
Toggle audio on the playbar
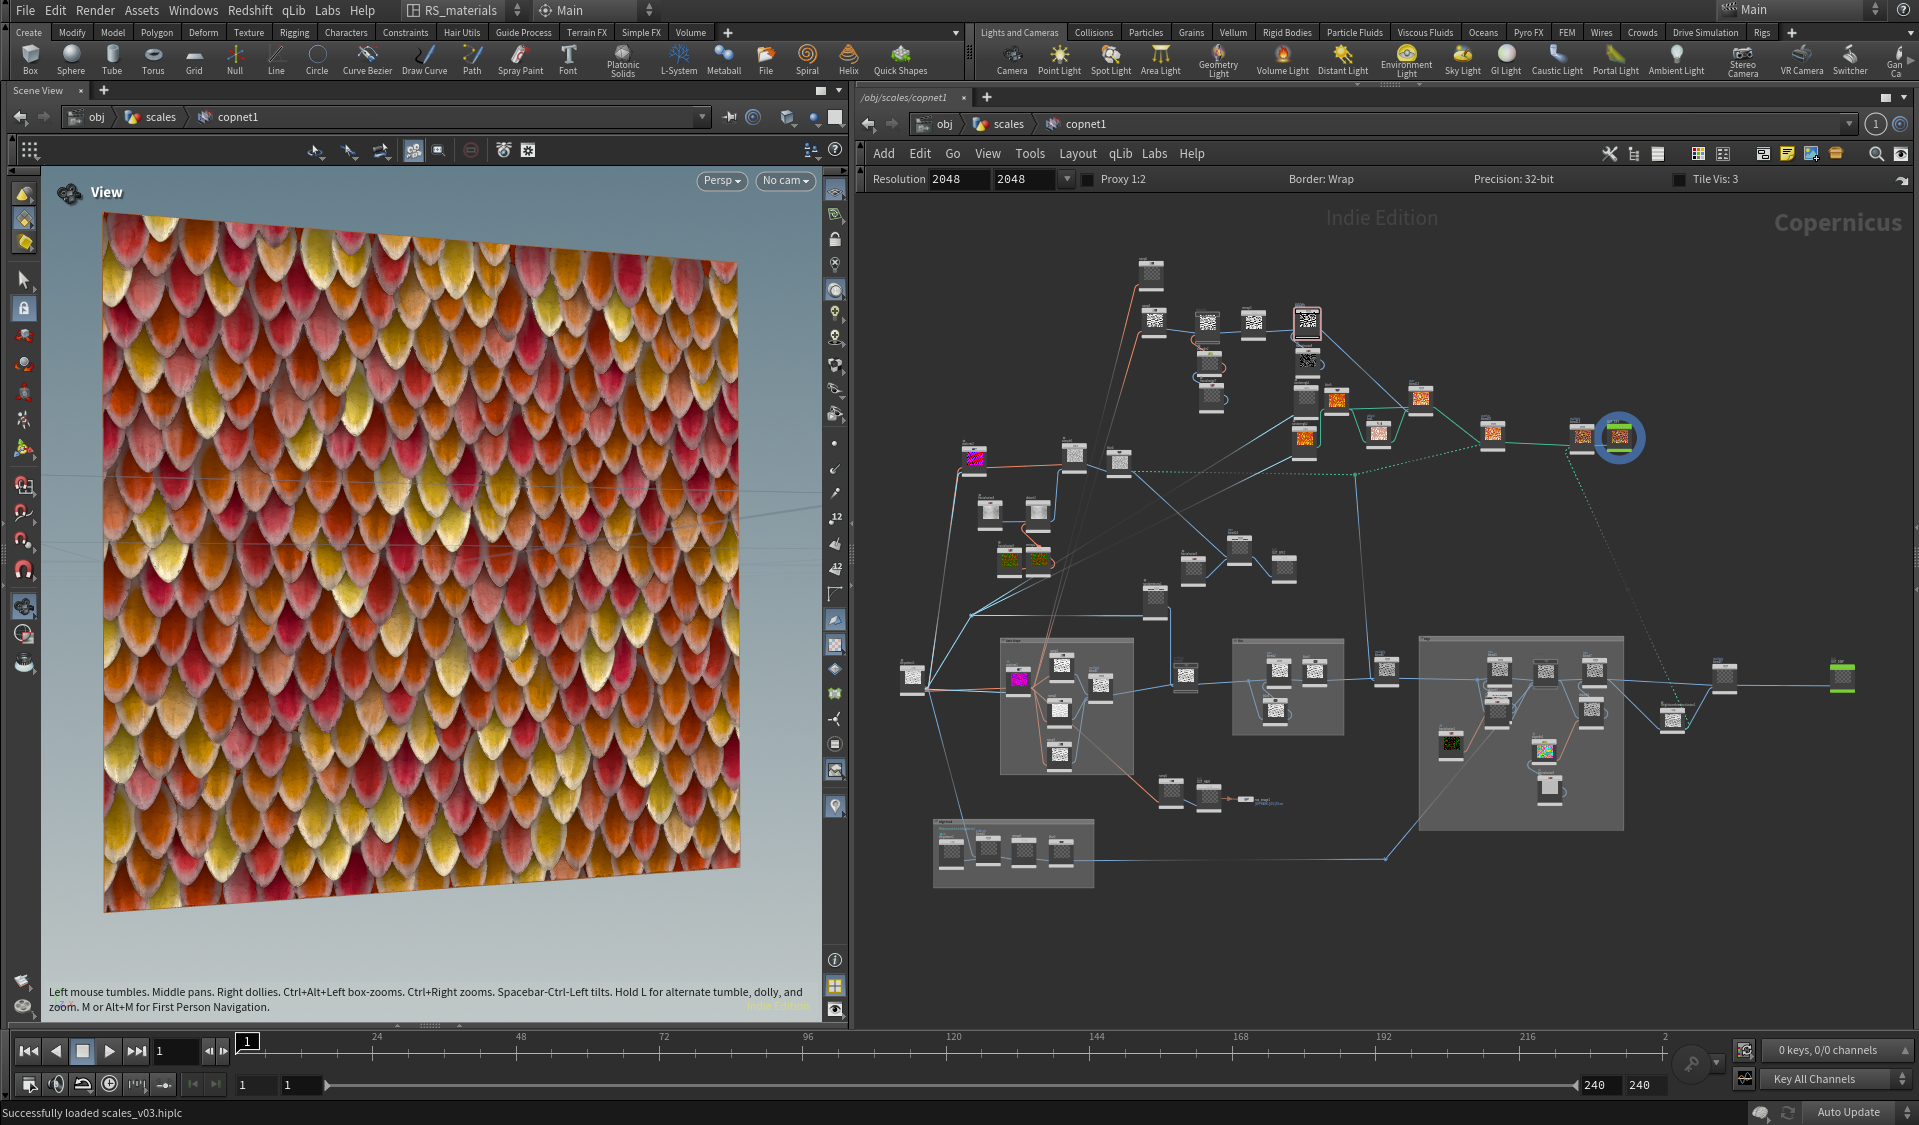click(x=56, y=1084)
